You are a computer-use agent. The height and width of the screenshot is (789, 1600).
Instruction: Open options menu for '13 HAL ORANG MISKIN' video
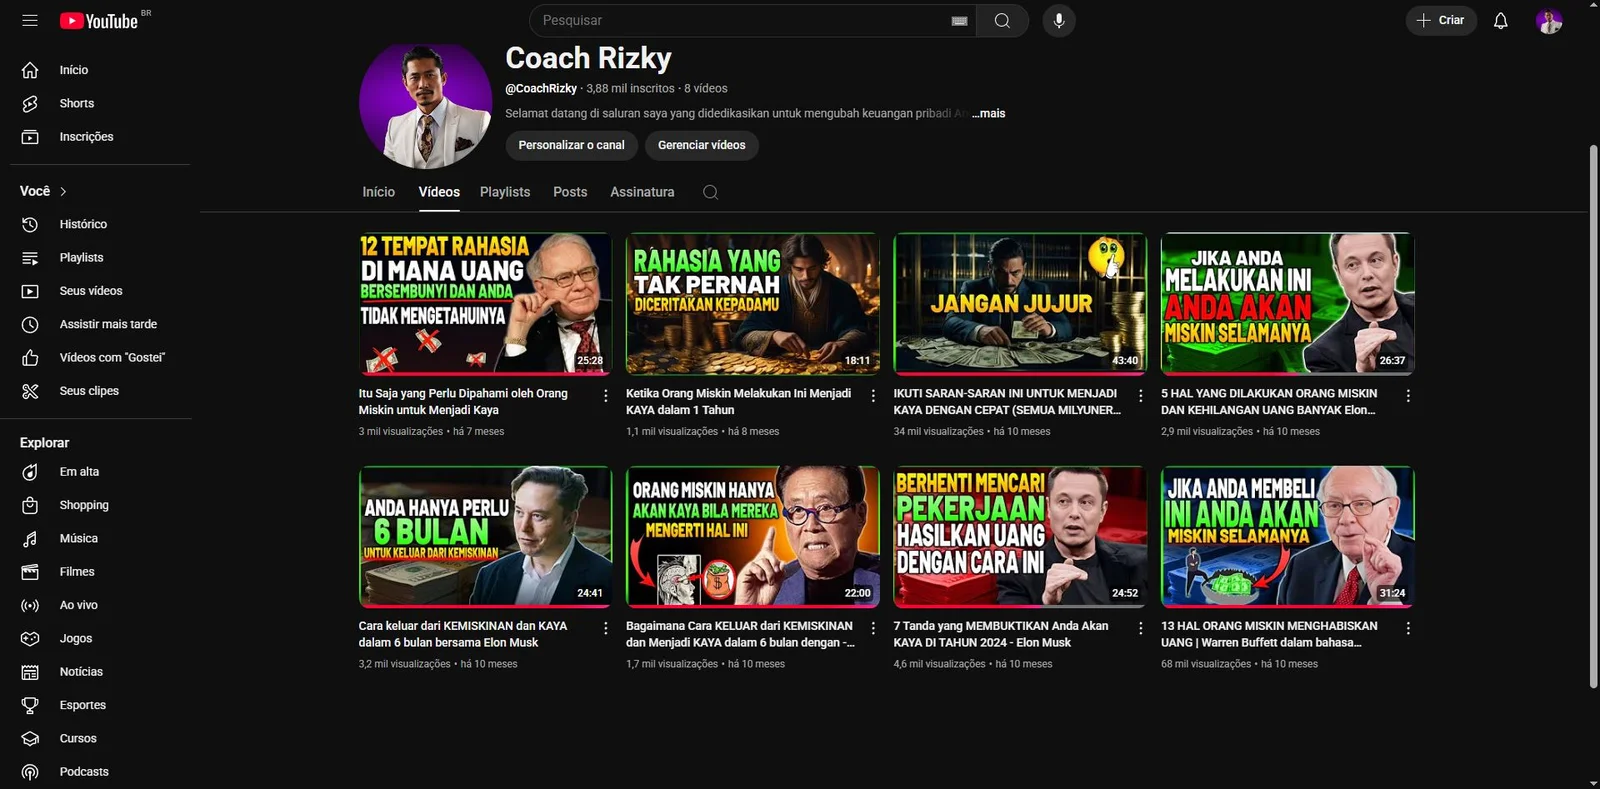(1408, 628)
